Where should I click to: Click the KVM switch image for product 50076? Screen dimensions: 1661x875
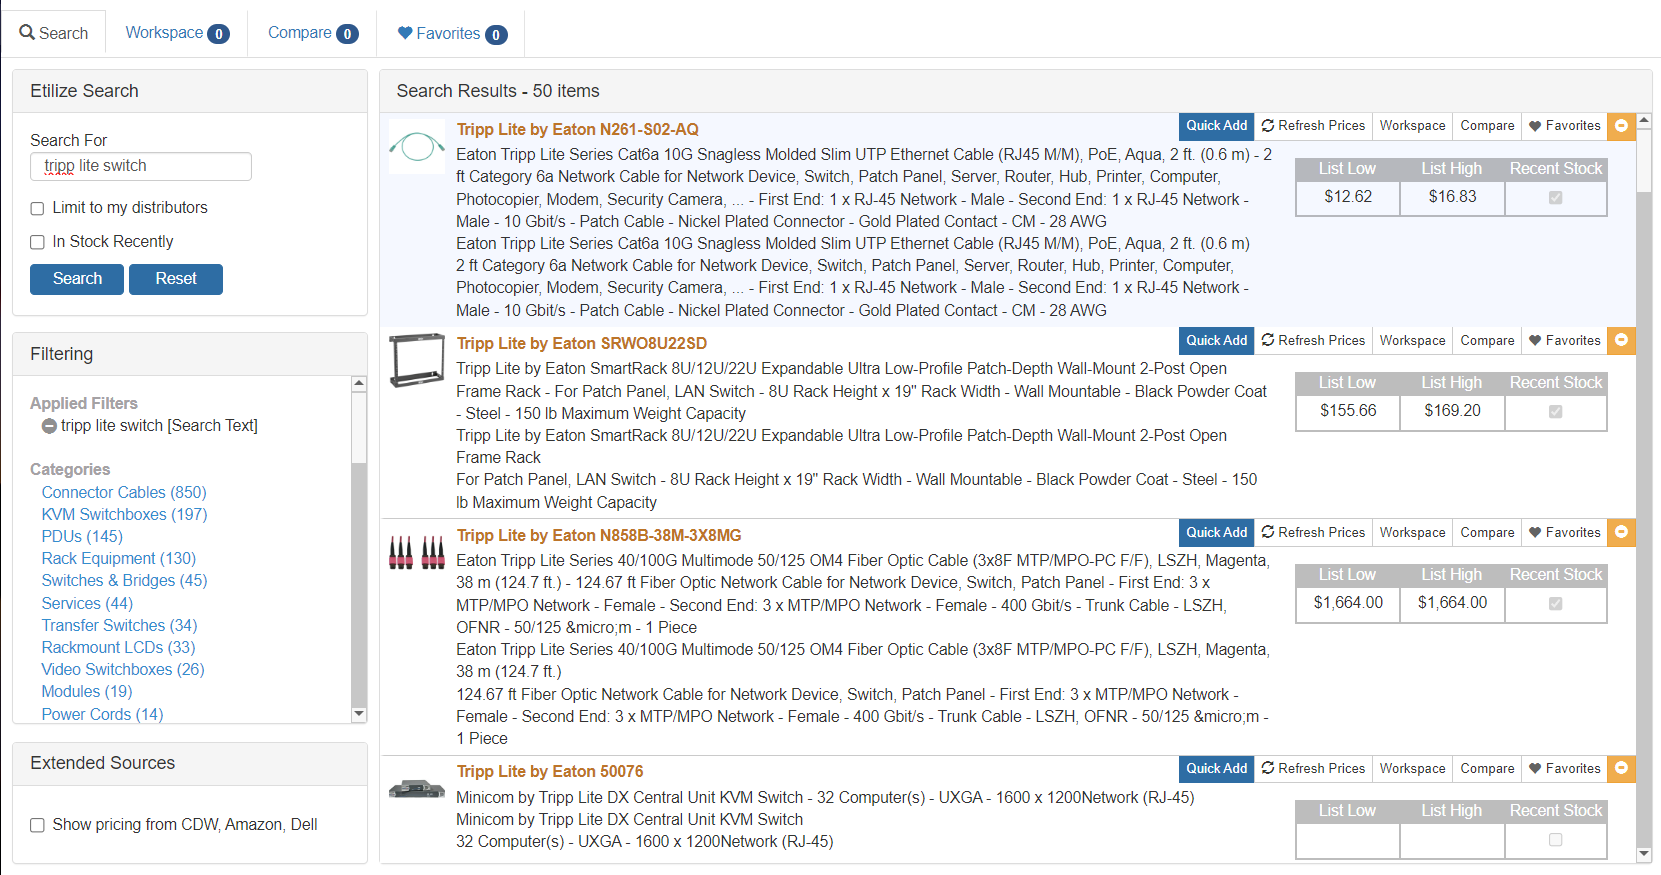(x=416, y=789)
